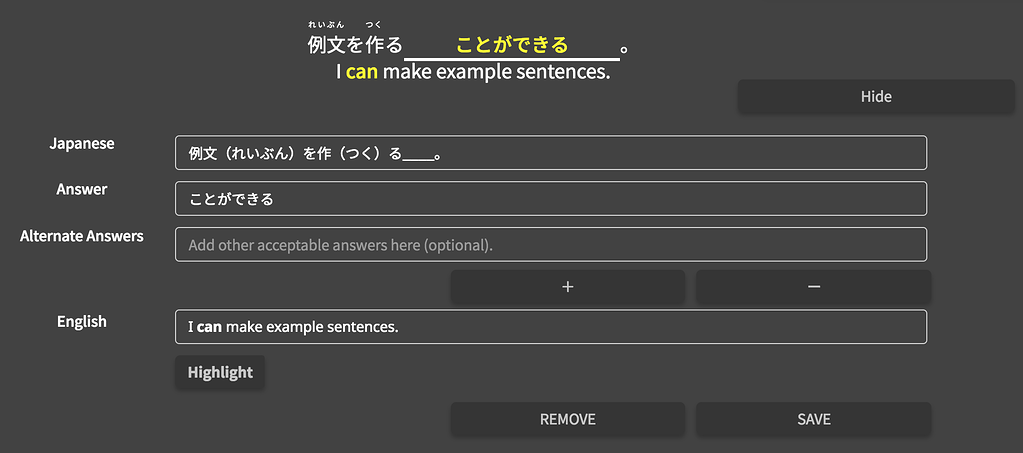1023x453 pixels.
Task: Click the yellow ことができる answer in preview
Action: click(x=512, y=45)
